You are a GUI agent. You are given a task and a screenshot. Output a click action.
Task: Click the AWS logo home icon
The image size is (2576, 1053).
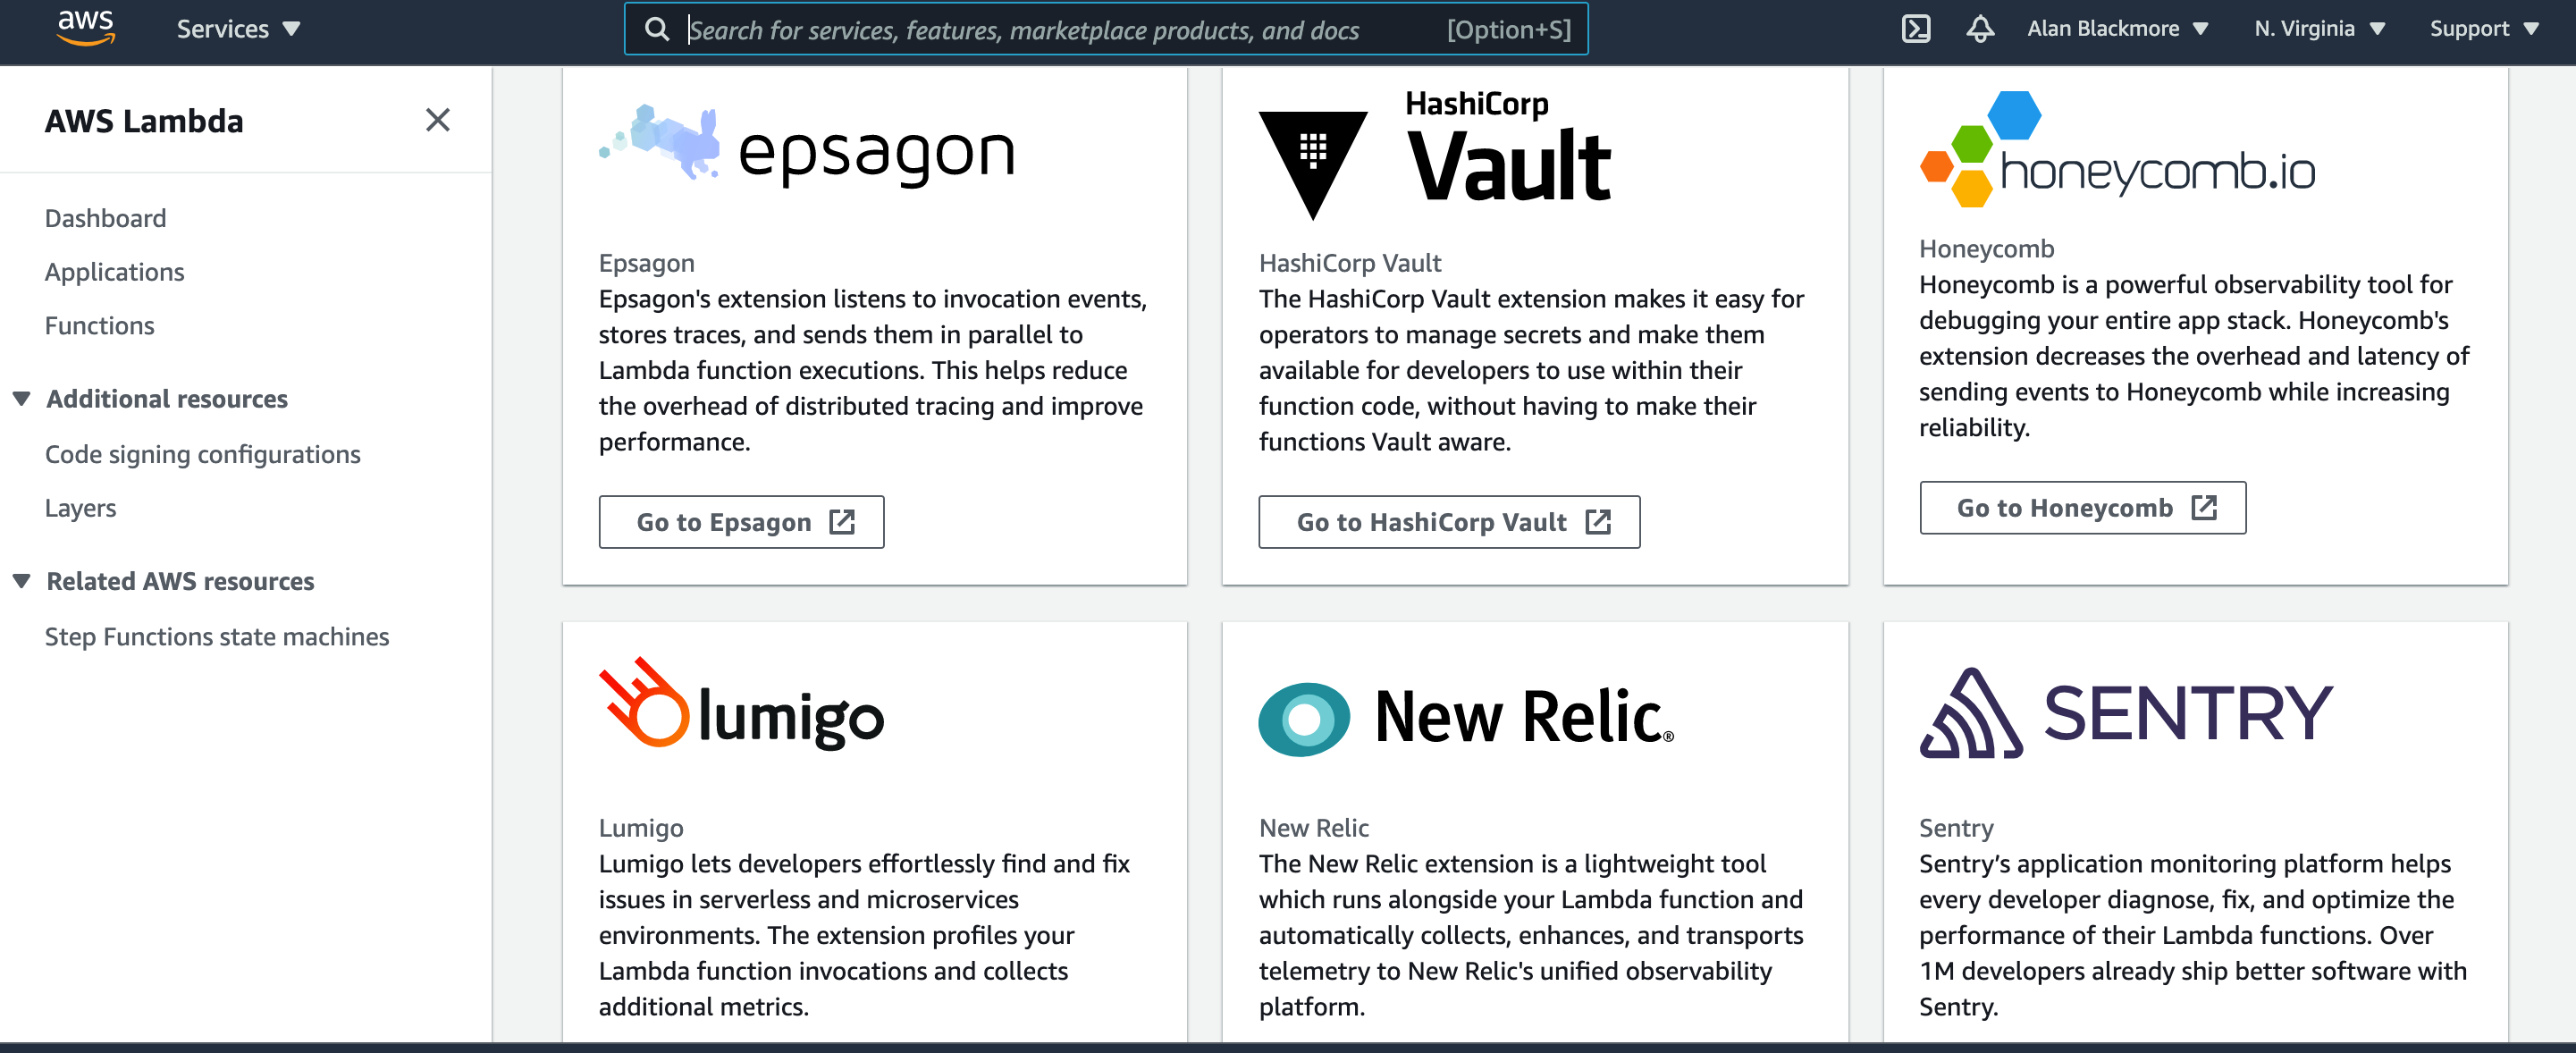pos(85,28)
